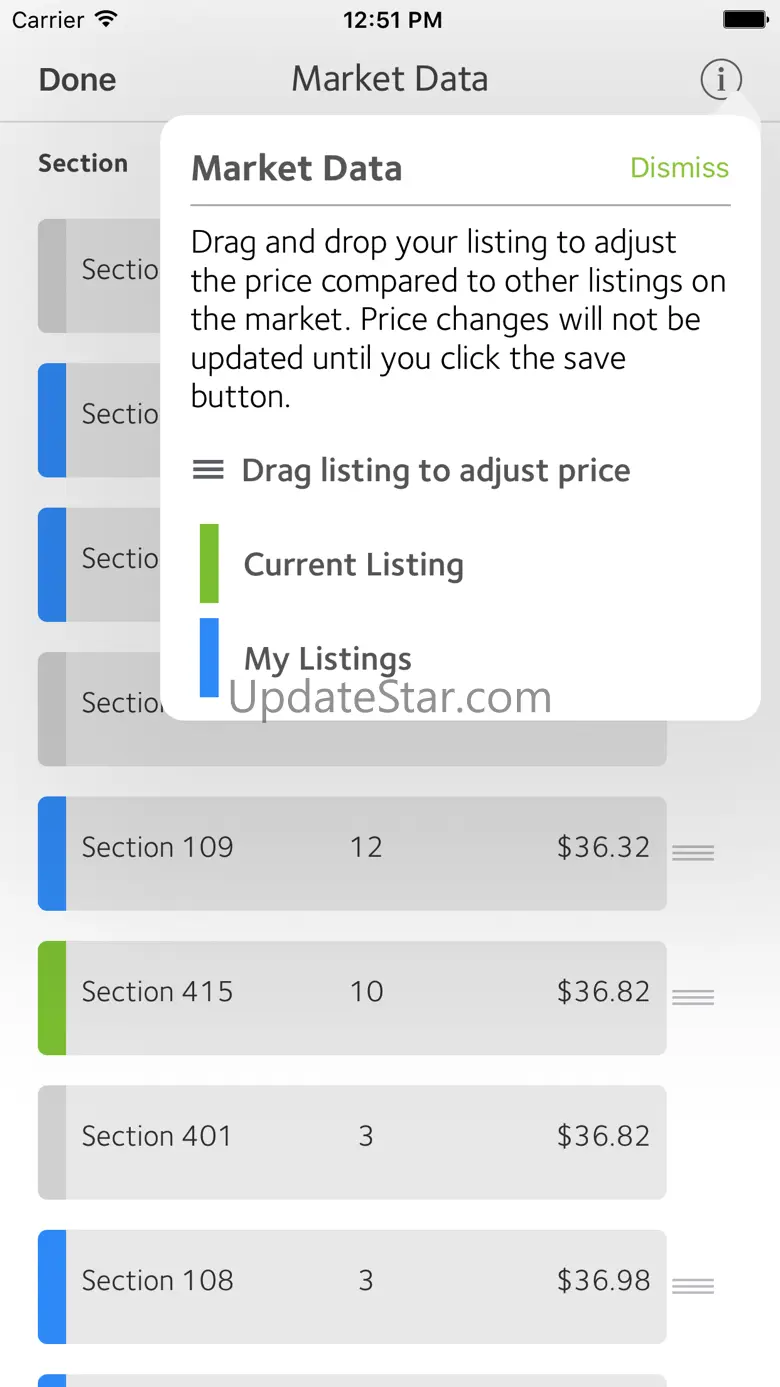Tap drag handle beside Section 415 row
This screenshot has height=1387, width=780.
[693, 997]
